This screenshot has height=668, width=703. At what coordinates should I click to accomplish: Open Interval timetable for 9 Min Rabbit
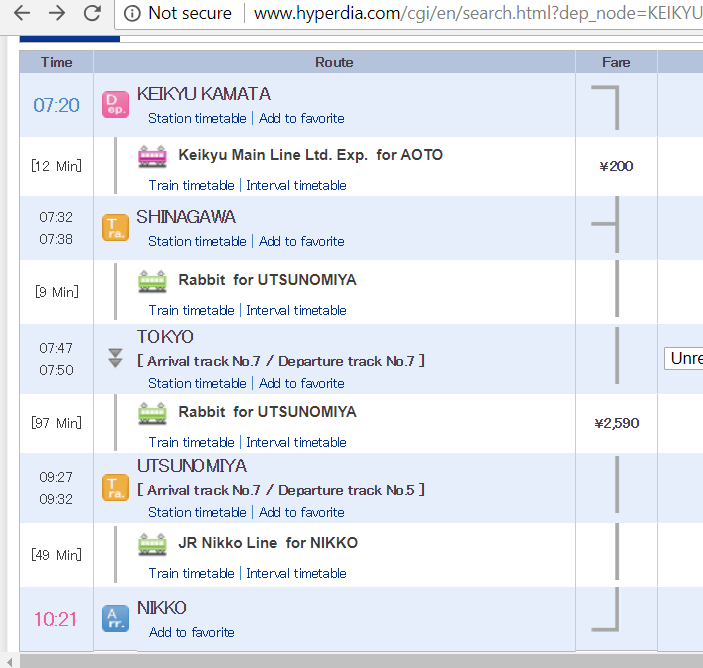pos(296,310)
